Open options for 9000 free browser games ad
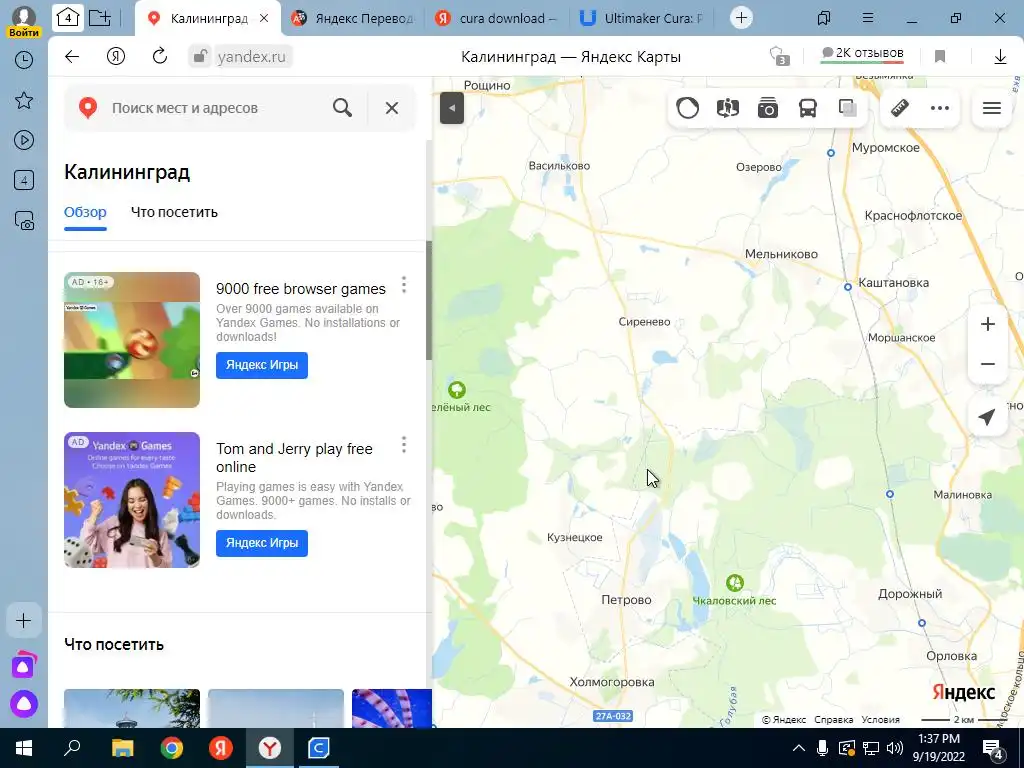This screenshot has height=768, width=1024. coord(404,285)
